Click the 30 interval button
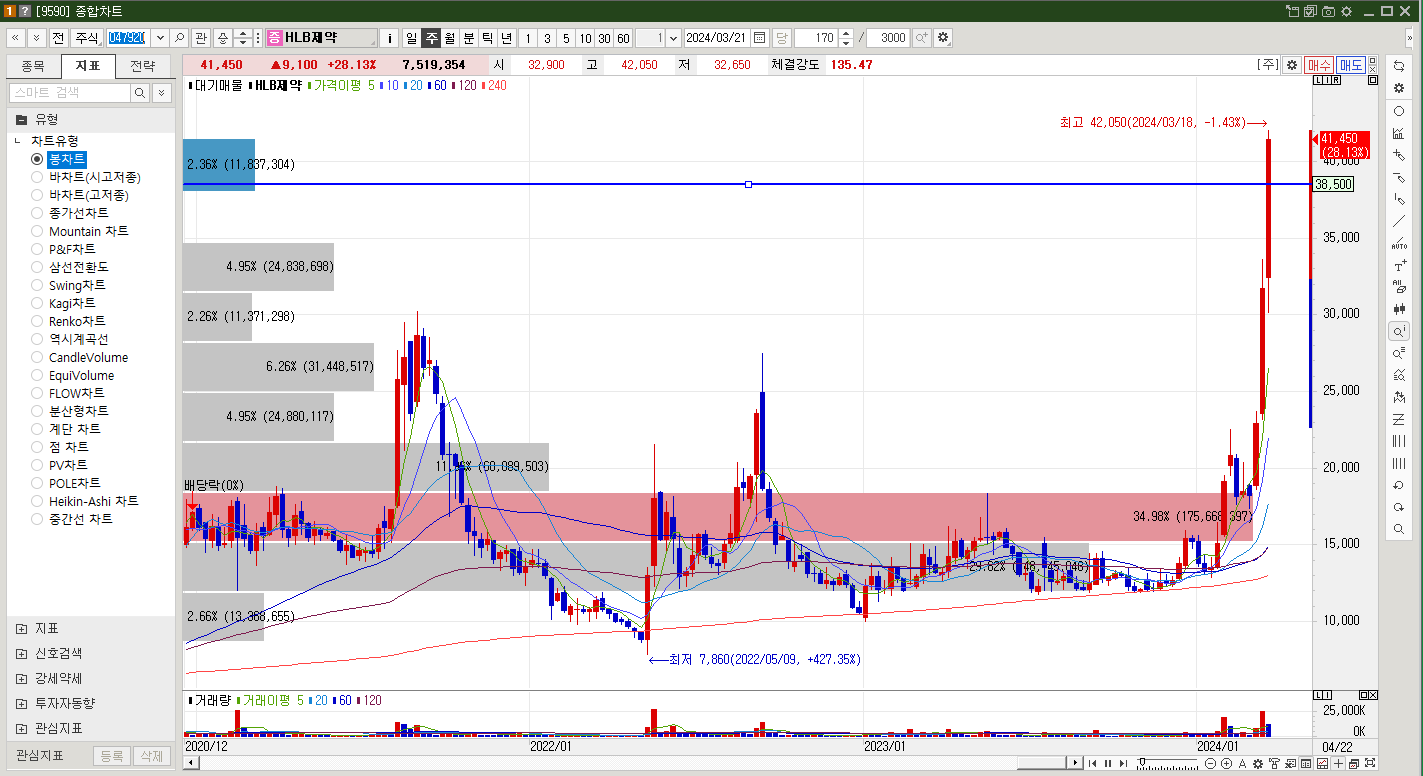The image size is (1423, 776). click(x=604, y=38)
